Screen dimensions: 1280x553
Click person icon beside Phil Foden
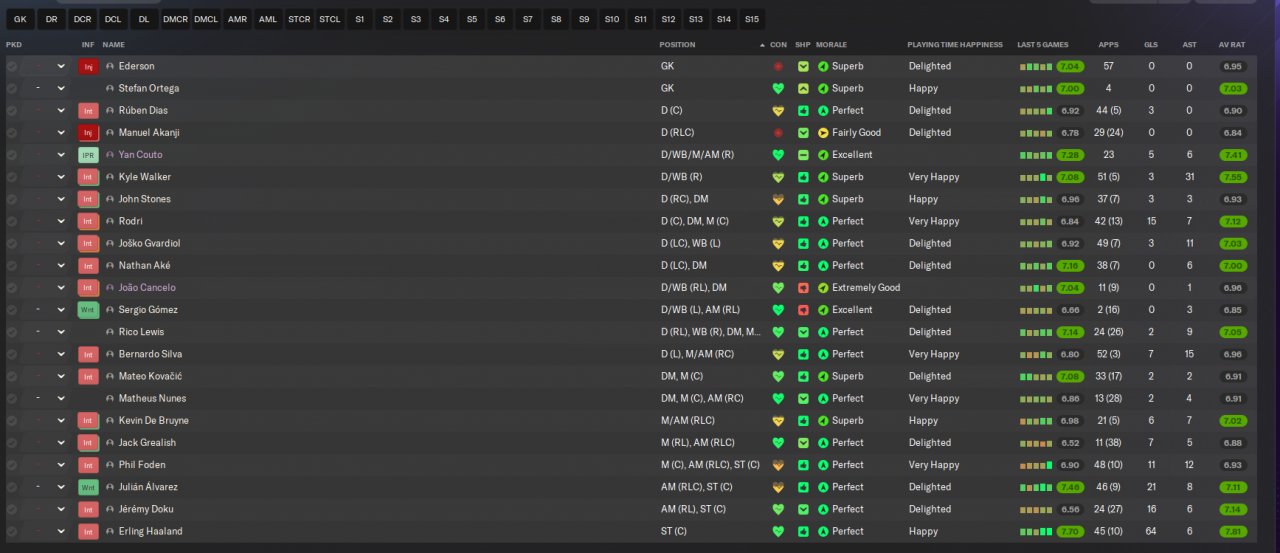[110, 465]
